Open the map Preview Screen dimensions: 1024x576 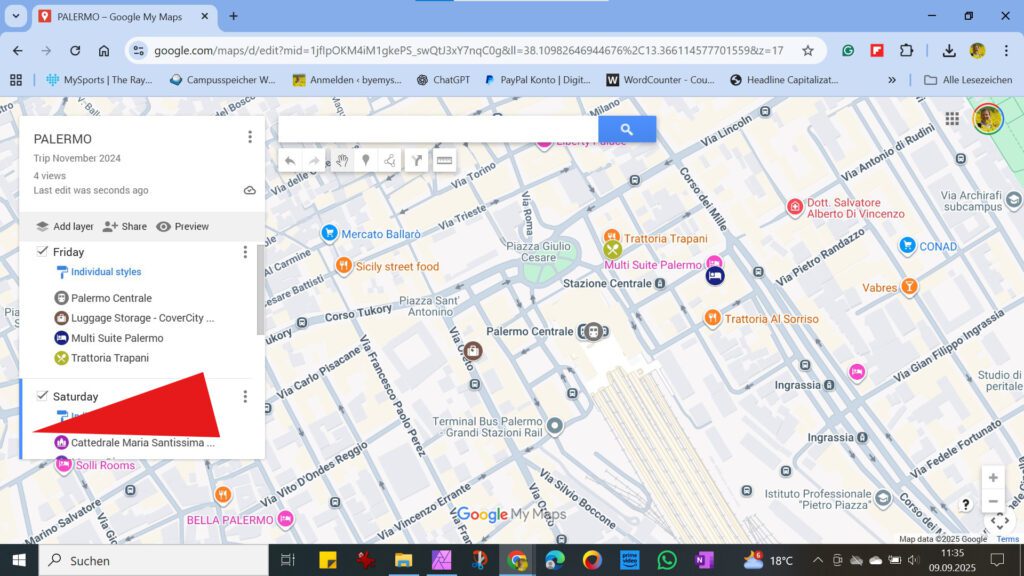(182, 227)
